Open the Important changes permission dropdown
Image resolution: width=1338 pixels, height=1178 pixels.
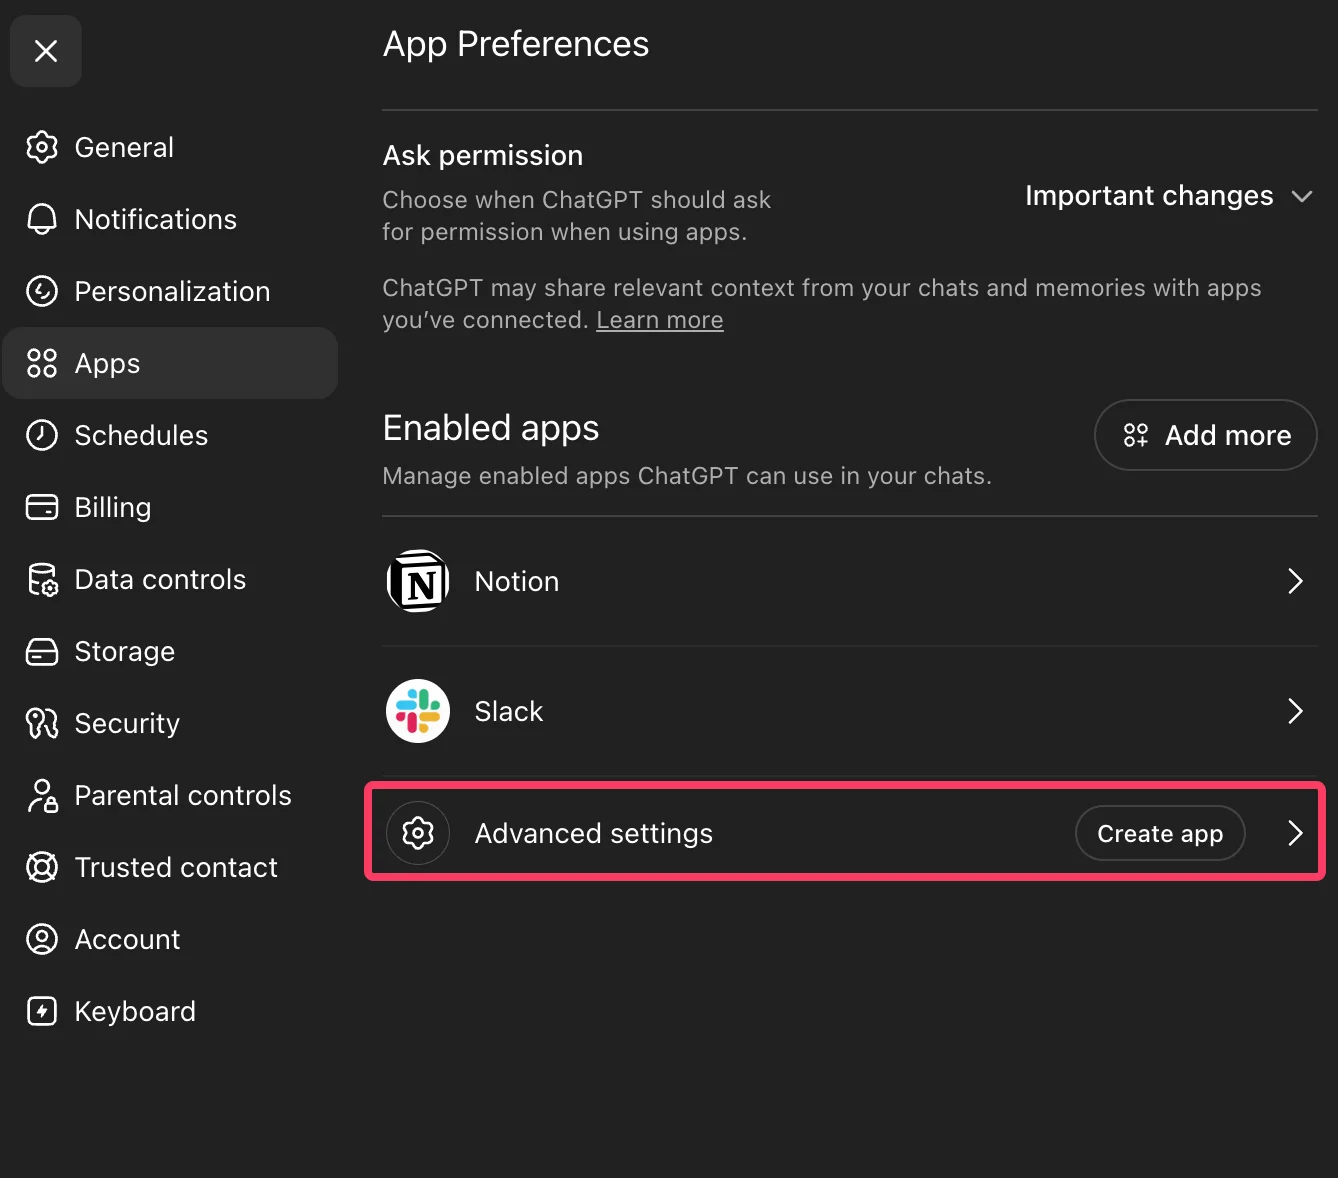click(x=1169, y=196)
